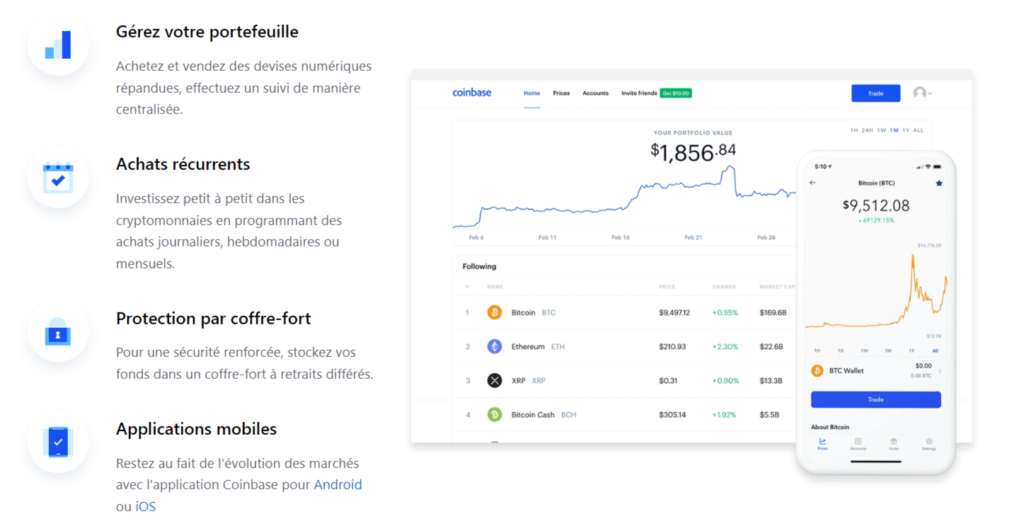Tap the $9,512.08 Bitcoin price on phone
Viewport: 1024px width, 529px height.
point(876,206)
